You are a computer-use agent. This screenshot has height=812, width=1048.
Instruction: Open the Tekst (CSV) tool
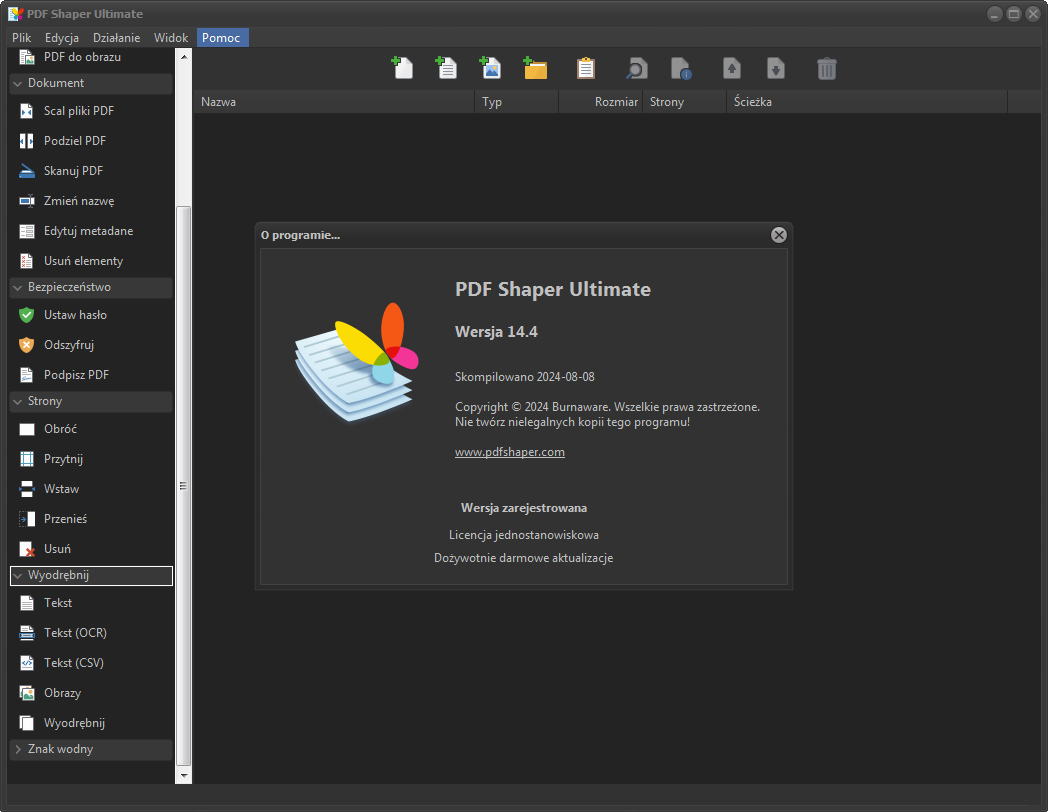click(x=92, y=663)
